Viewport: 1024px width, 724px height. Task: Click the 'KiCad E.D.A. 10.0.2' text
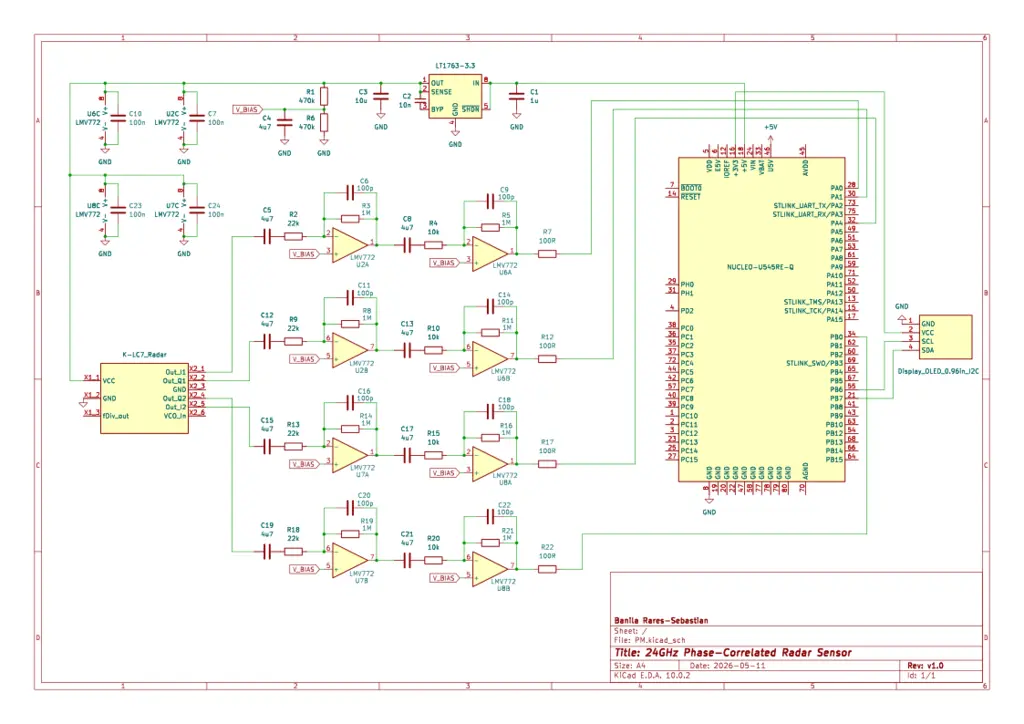652,675
